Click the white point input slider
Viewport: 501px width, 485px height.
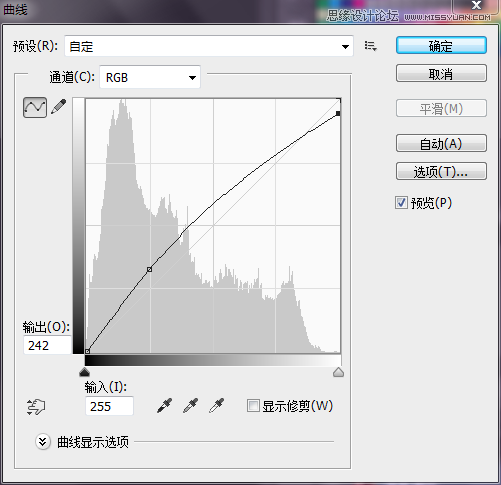(x=338, y=372)
